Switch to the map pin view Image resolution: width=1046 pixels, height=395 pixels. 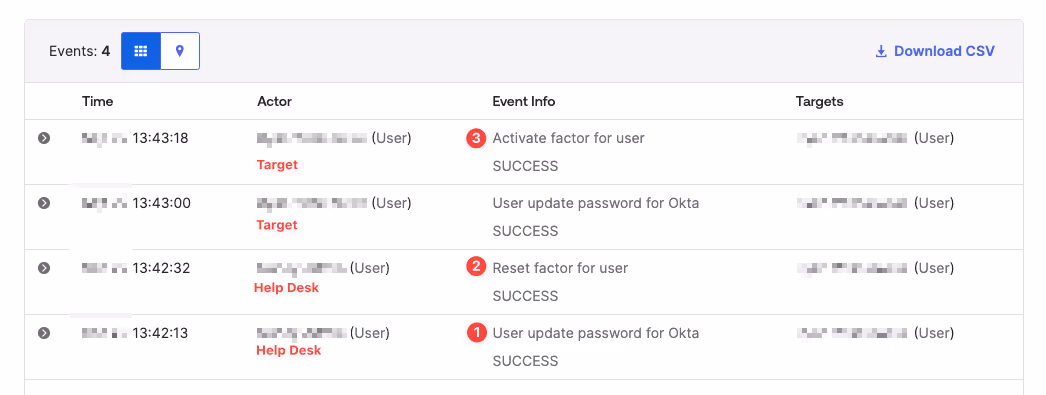(x=180, y=51)
